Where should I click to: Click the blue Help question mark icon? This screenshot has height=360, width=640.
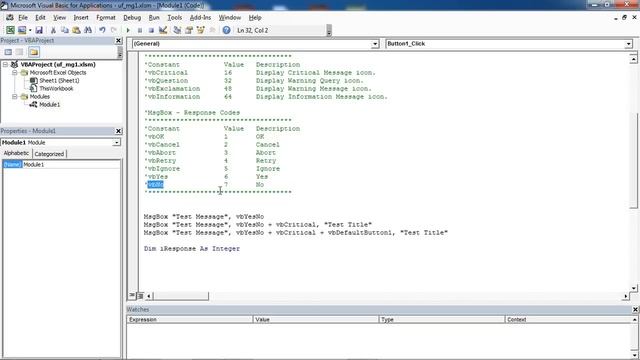pyautogui.click(x=227, y=30)
